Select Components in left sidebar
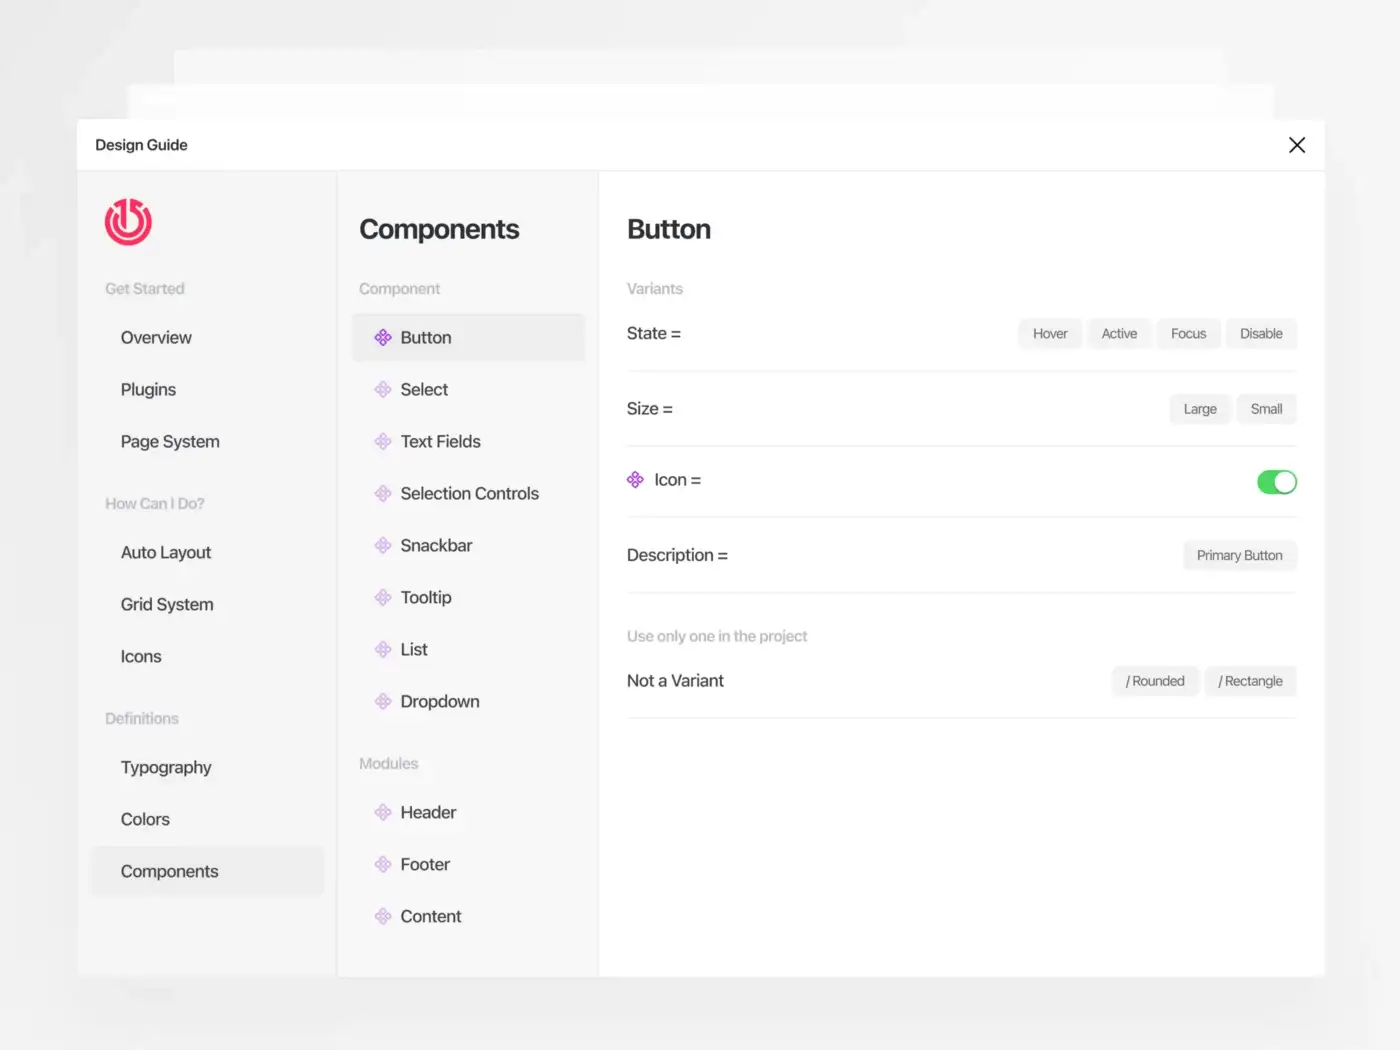 pos(208,872)
